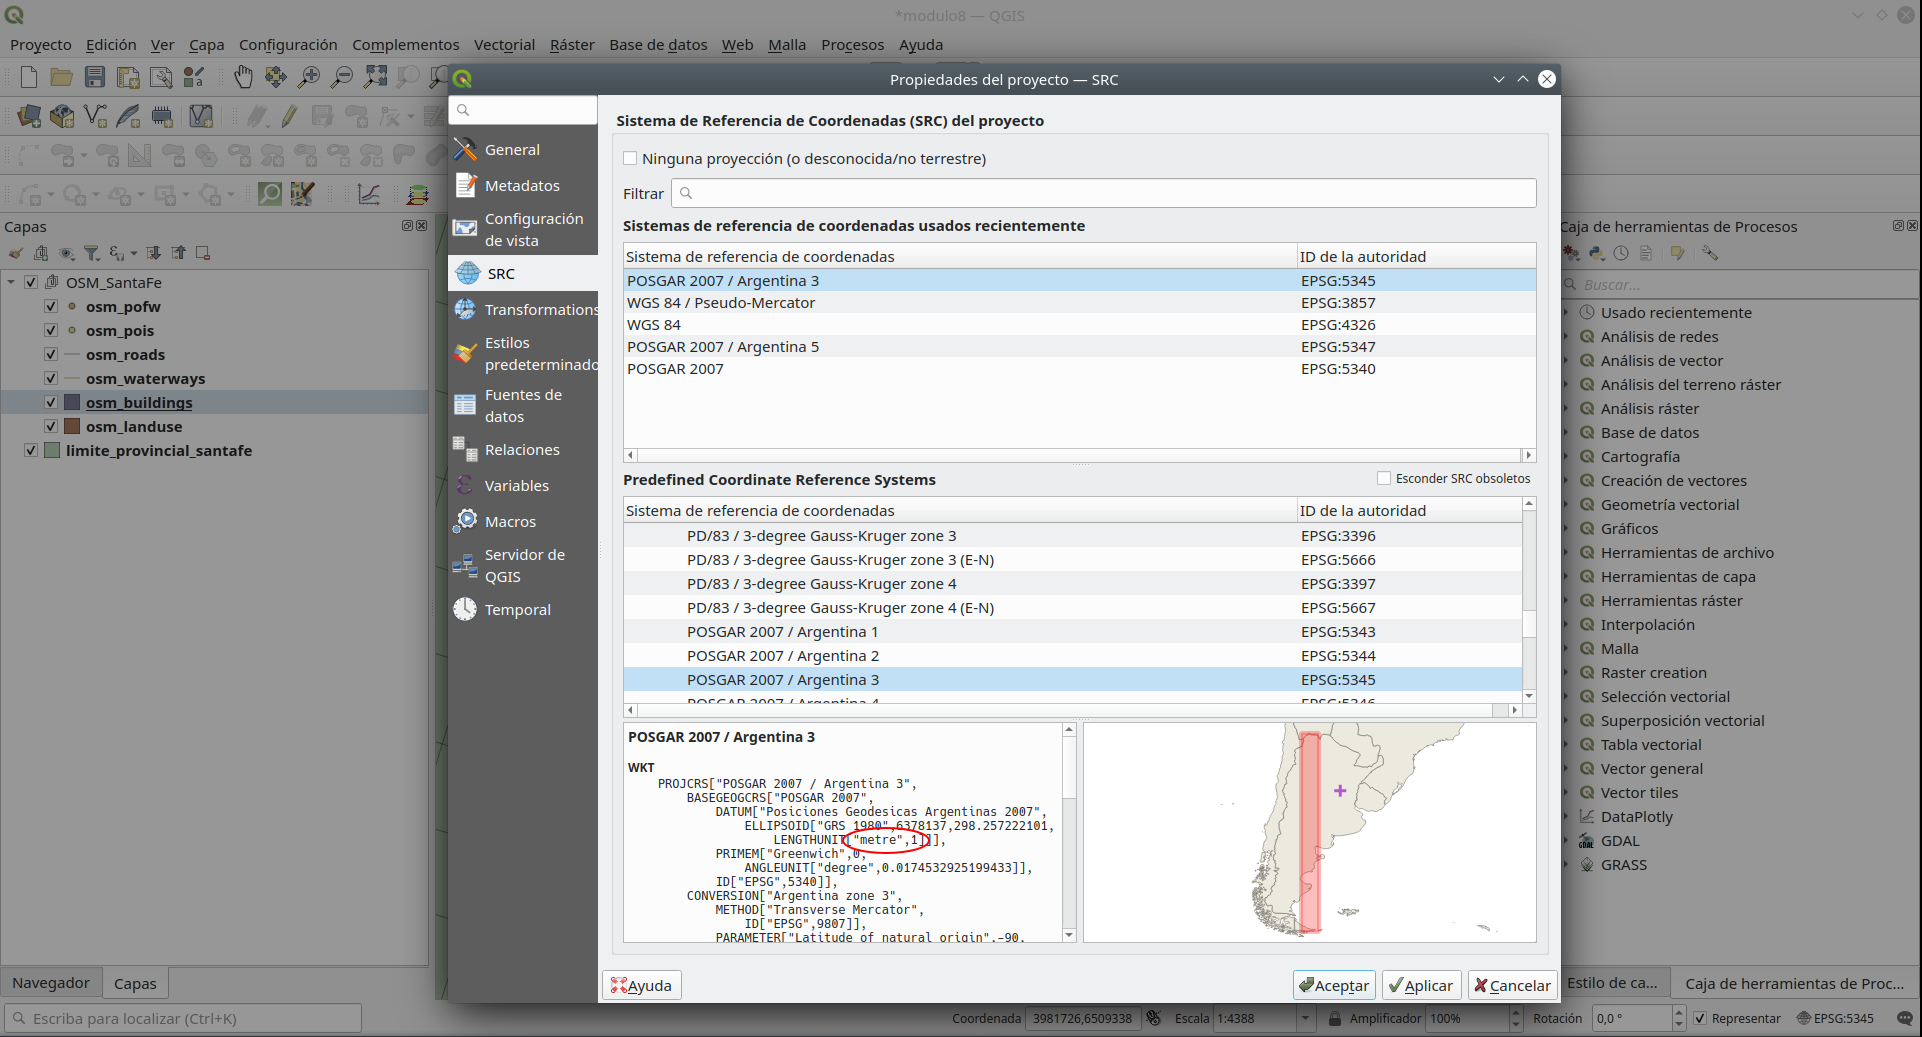Open the Escala dropdown arrow

click(x=1305, y=1018)
